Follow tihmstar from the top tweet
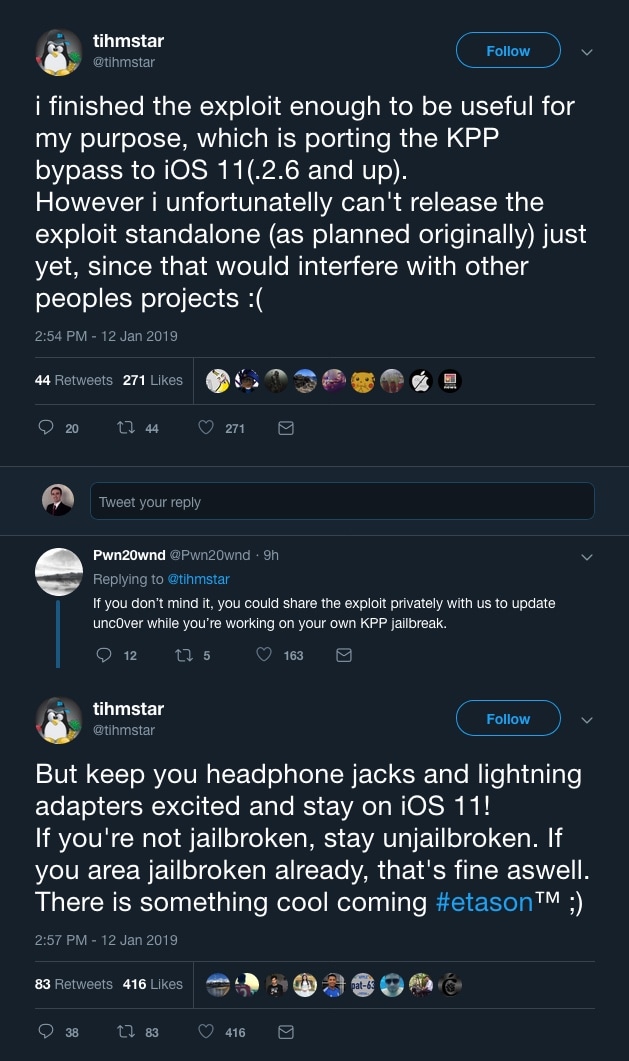 point(508,51)
